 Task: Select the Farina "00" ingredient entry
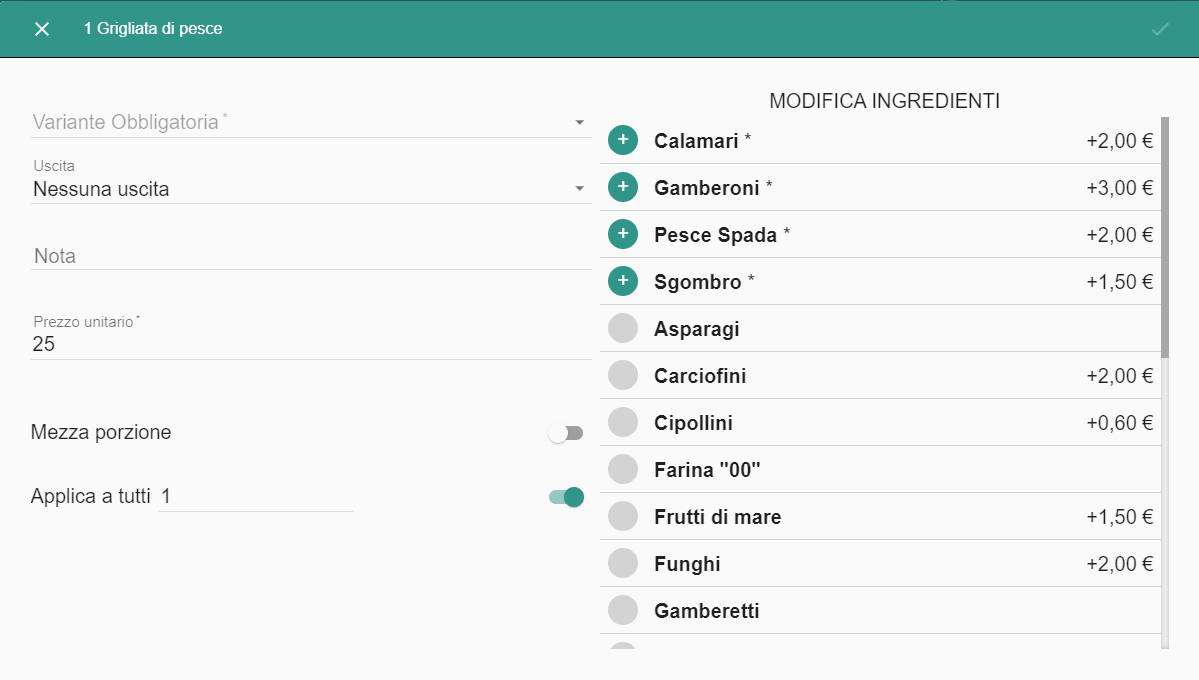click(x=880, y=470)
